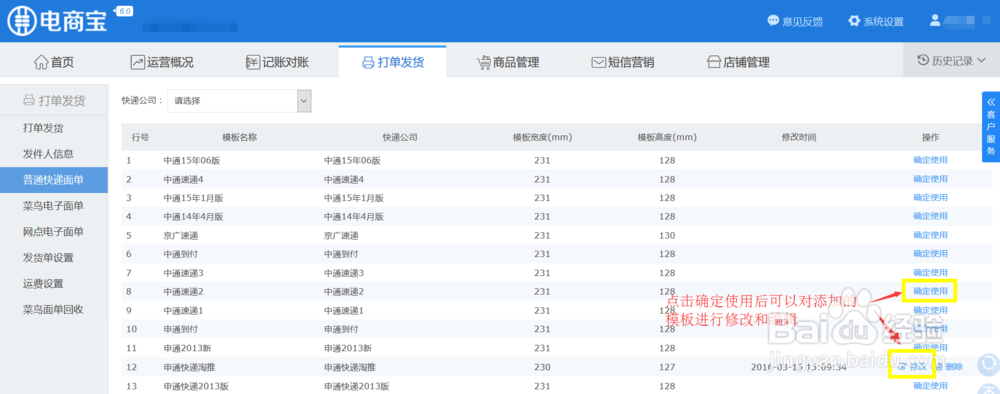Click 确定使用 for 中通到付 row
This screenshot has width=1000, height=394.
pyautogui.click(x=930, y=254)
